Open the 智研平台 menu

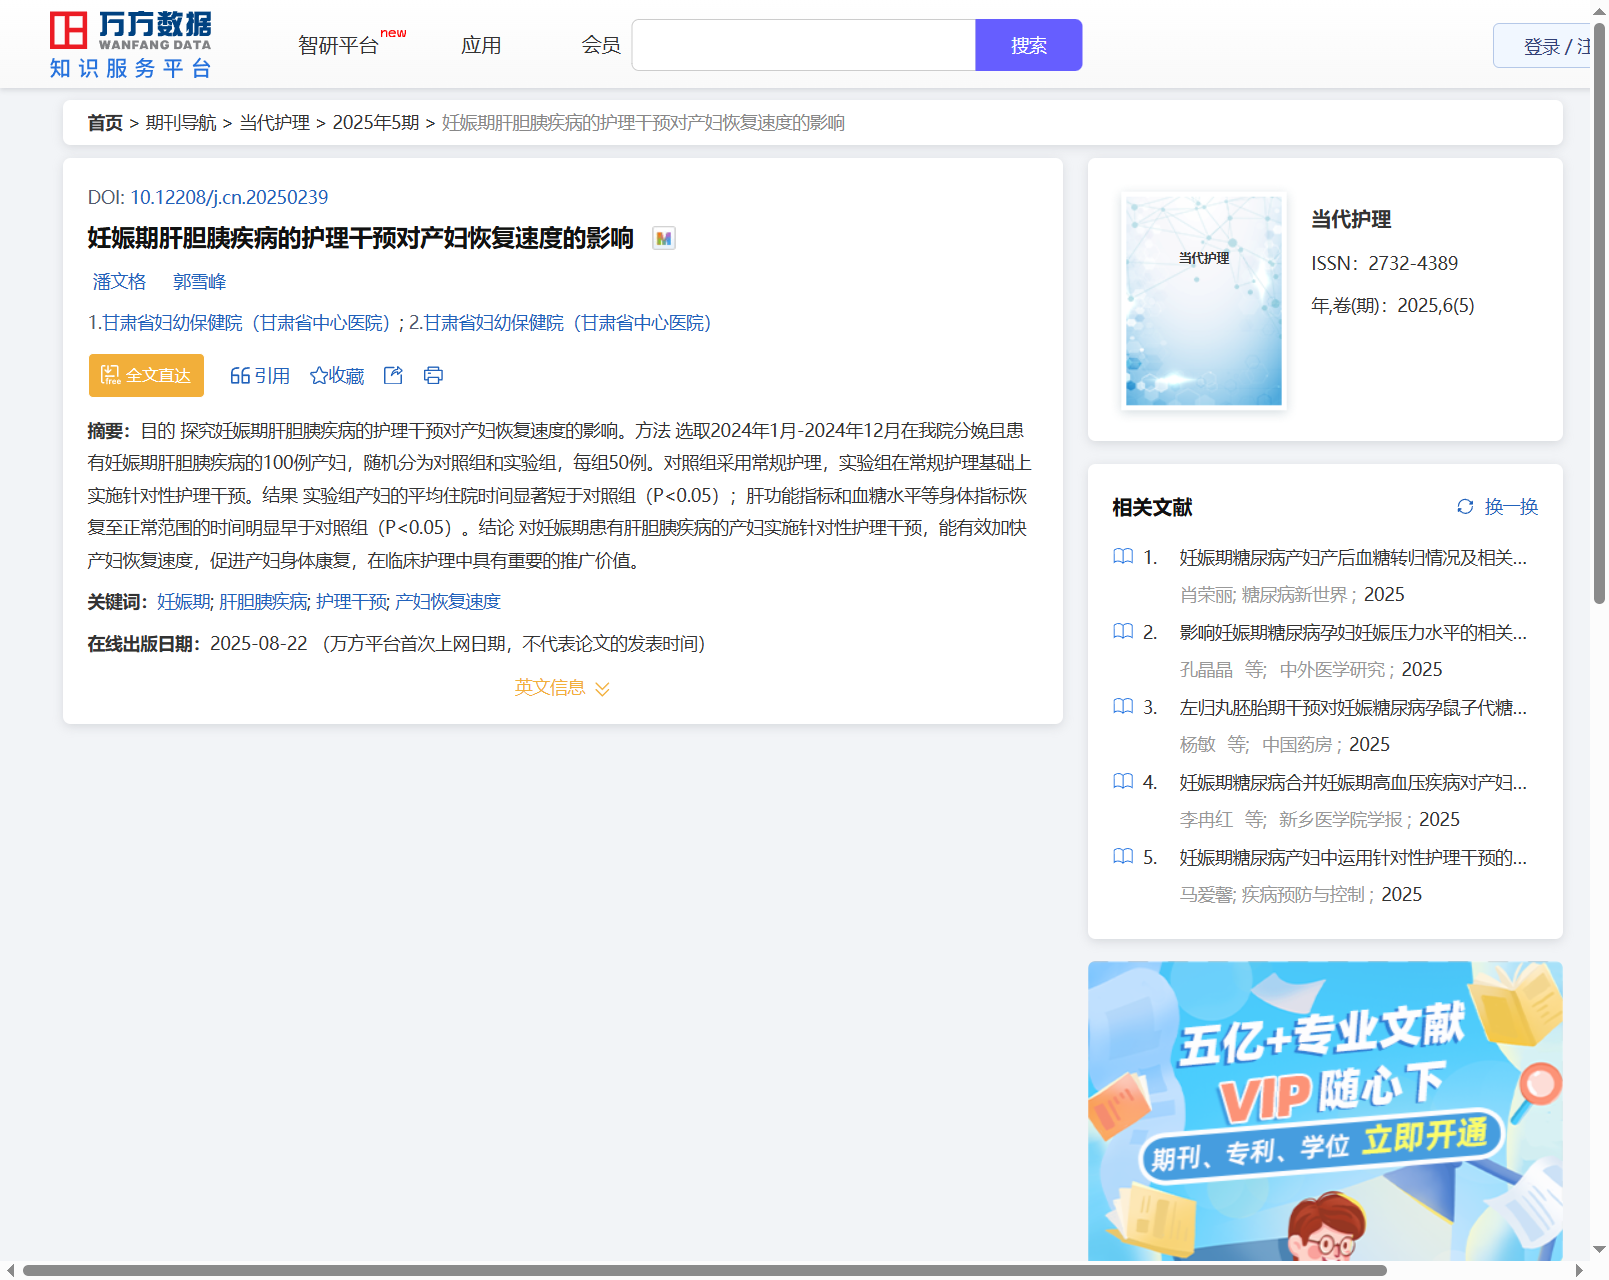[x=339, y=45]
